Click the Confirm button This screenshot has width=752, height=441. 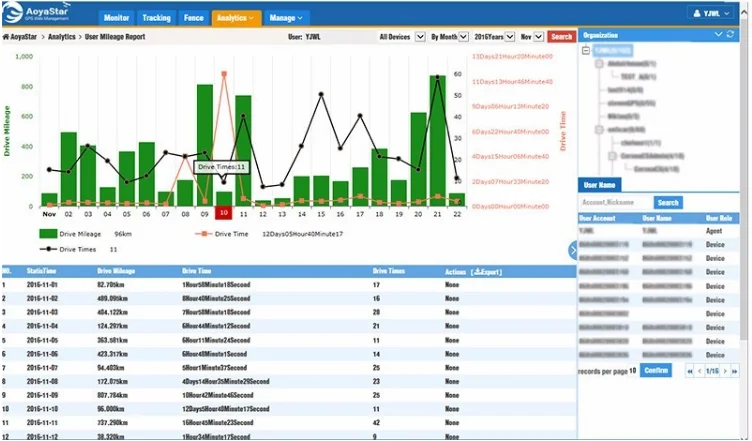point(656,371)
